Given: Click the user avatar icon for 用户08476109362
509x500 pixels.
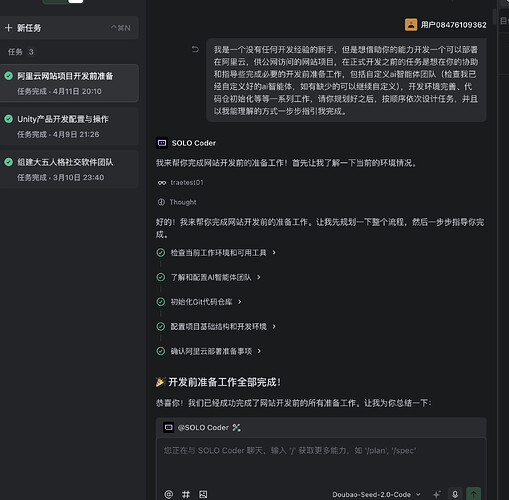Looking at the screenshot, I should [411, 25].
